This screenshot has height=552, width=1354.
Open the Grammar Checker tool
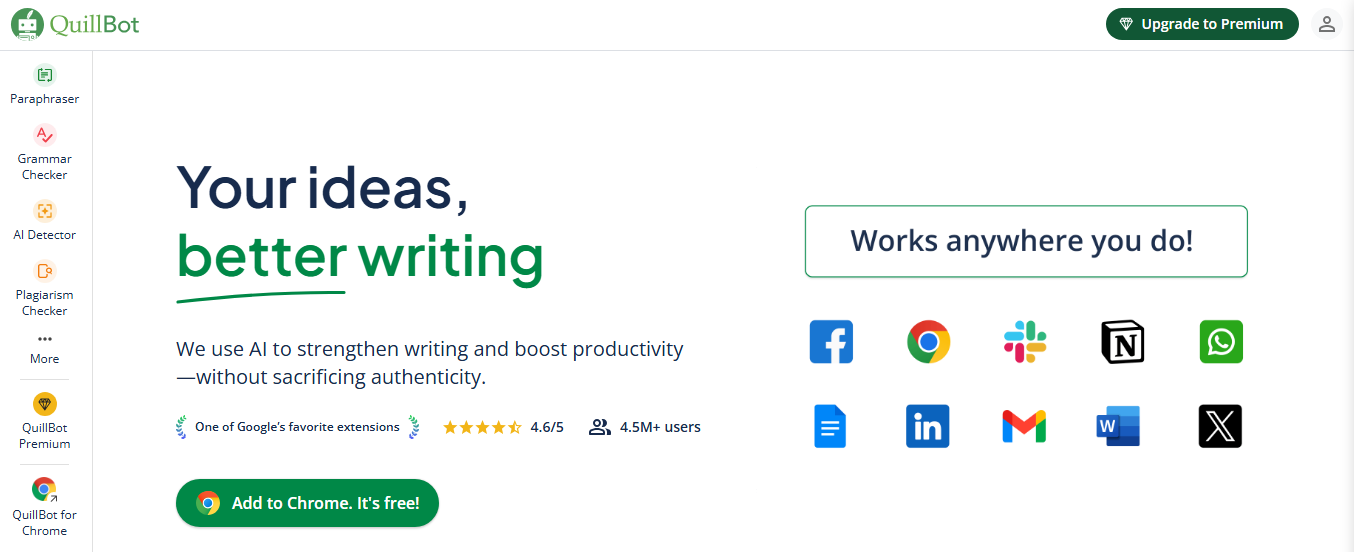pos(45,152)
